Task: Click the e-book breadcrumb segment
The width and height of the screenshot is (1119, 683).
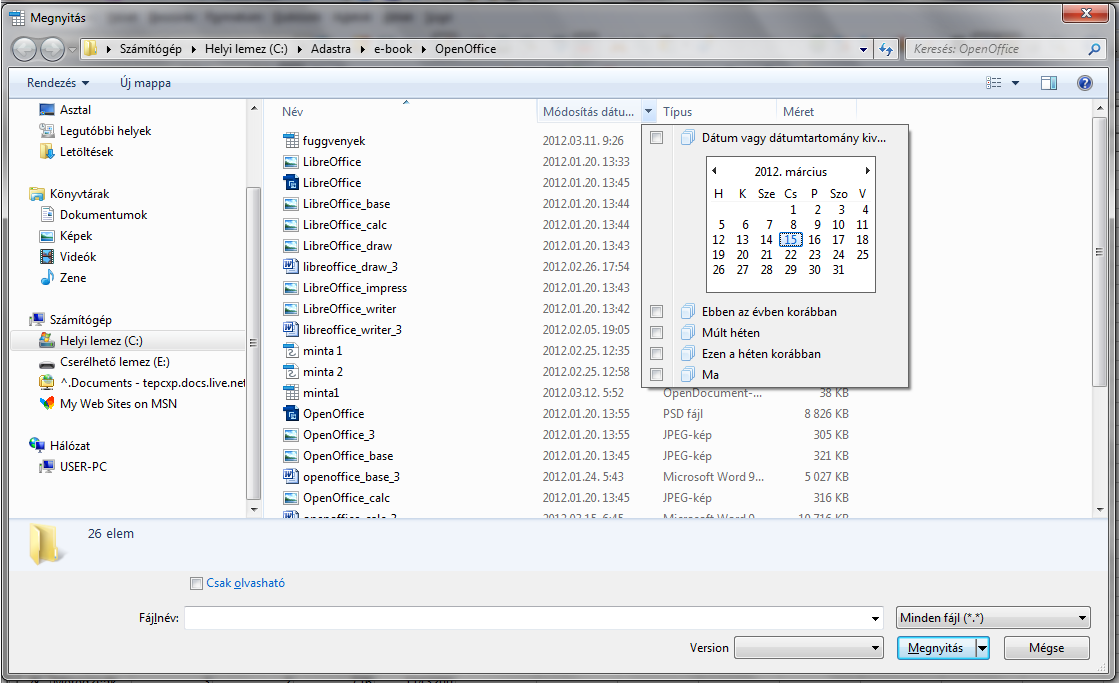Action: pos(393,49)
